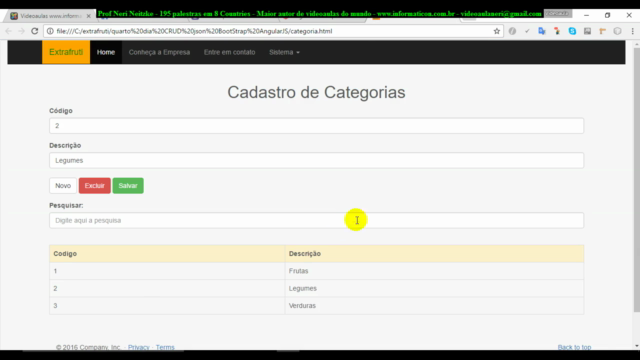Click the colorful figure extension icon

coord(557,31)
